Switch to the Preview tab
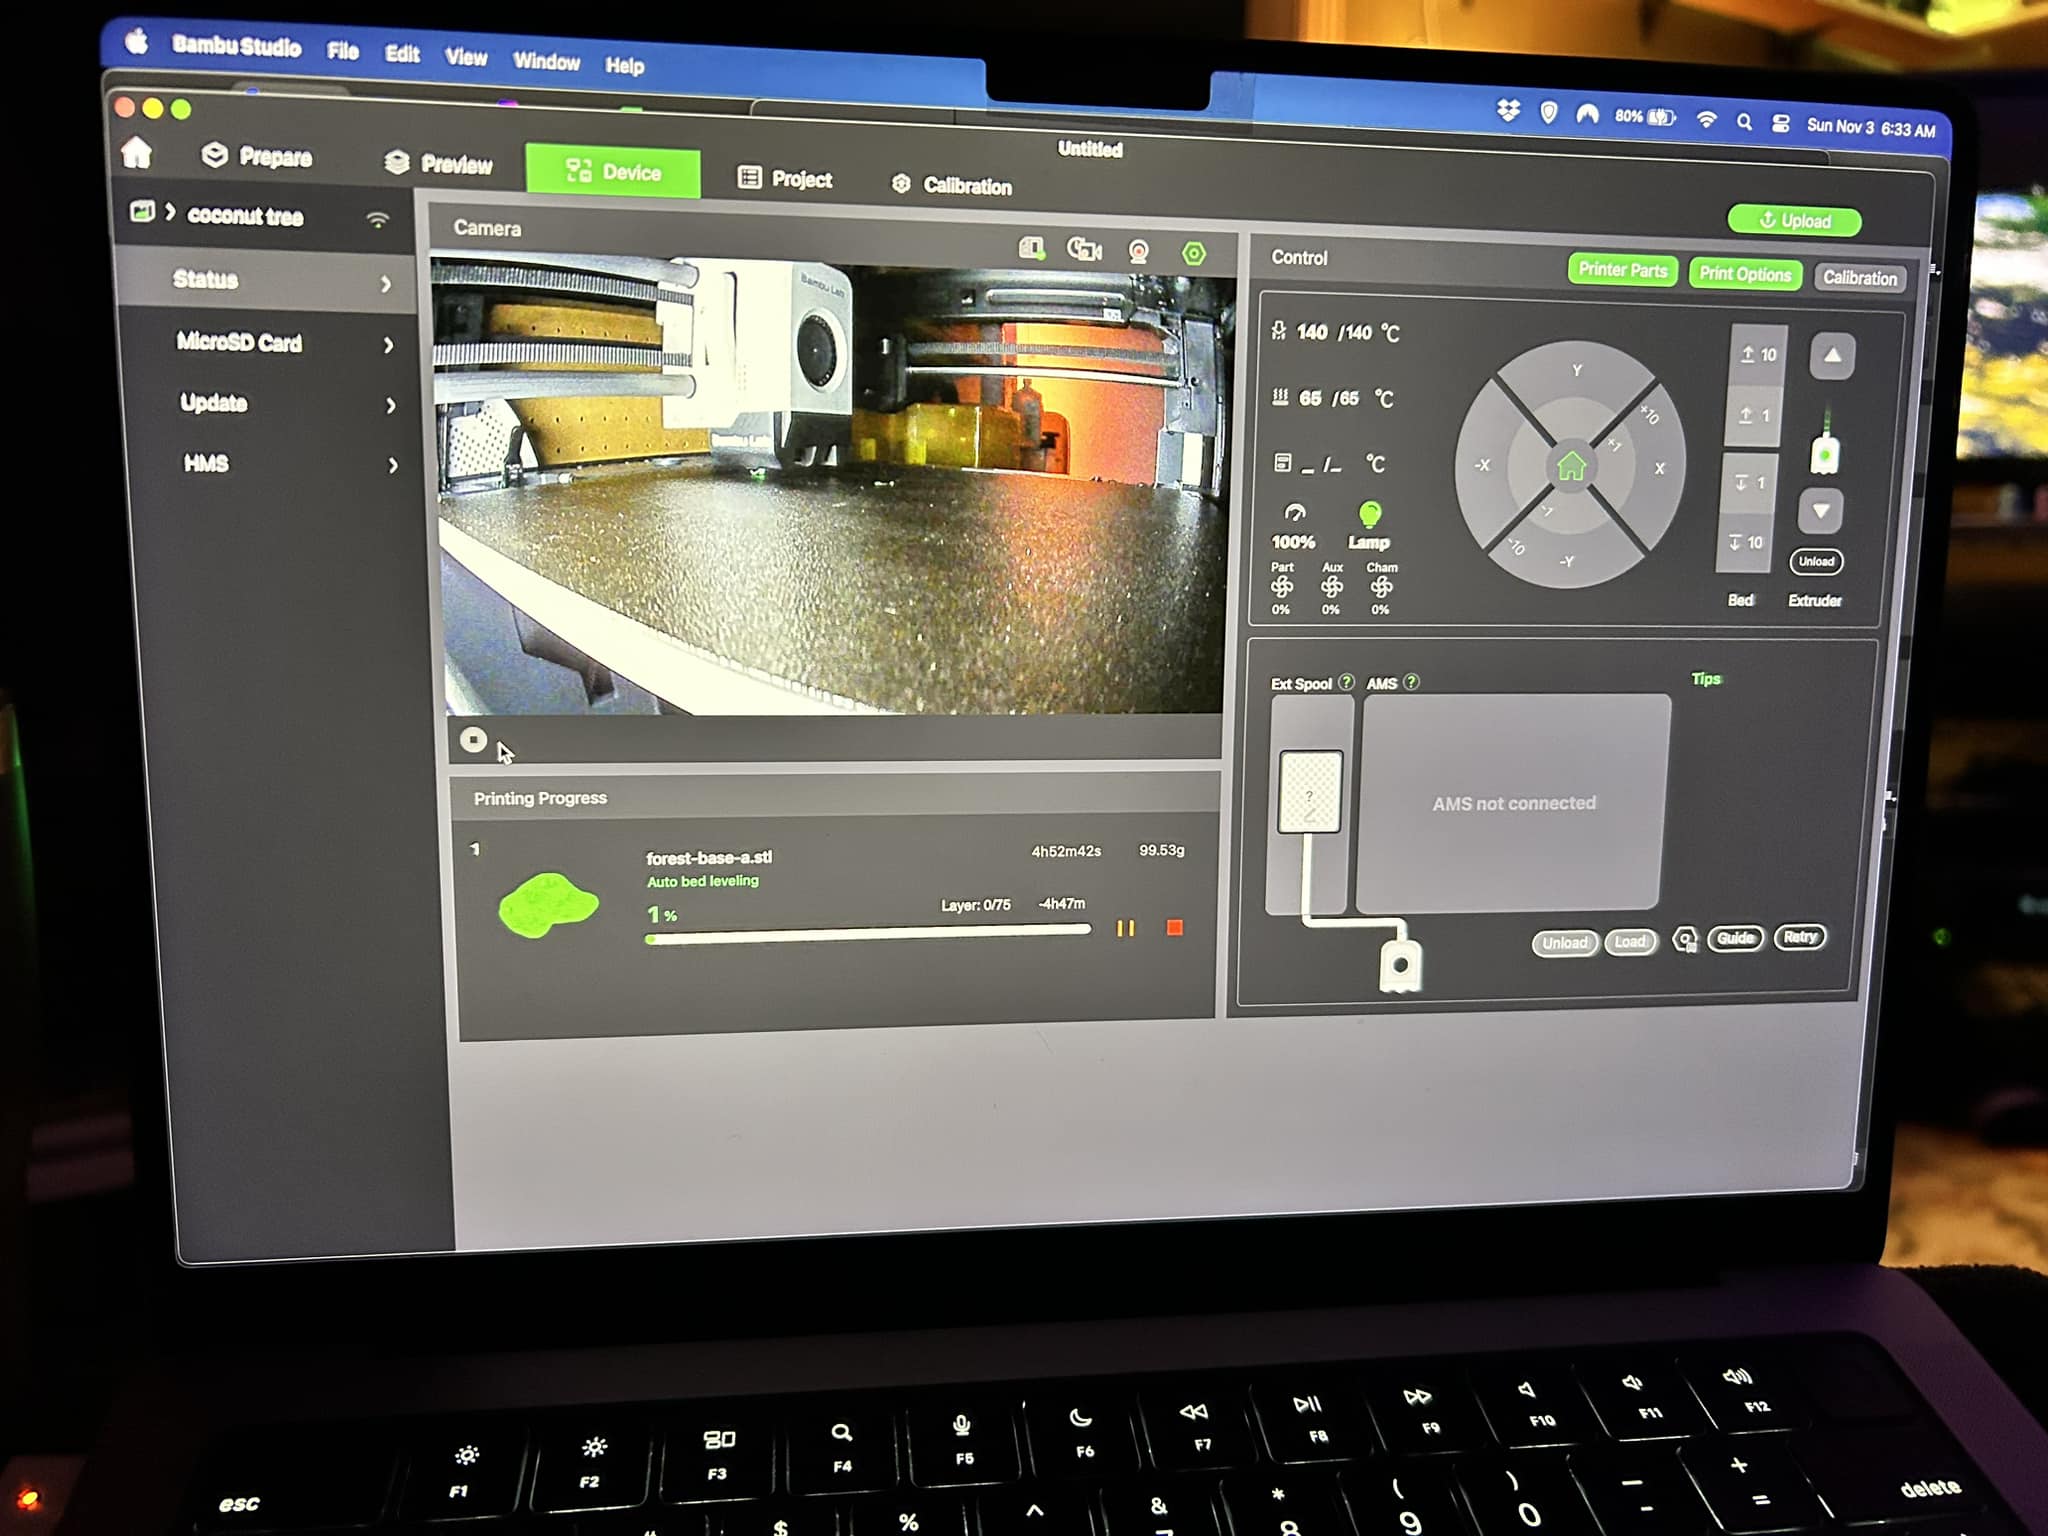Viewport: 2048px width, 1536px height. click(438, 163)
